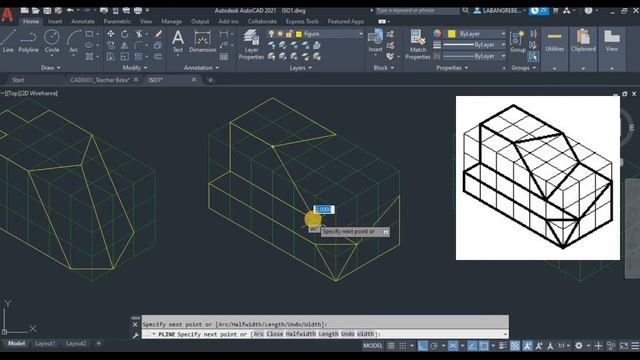
Task: Open the Layer Properties manager
Action: [x=251, y=44]
